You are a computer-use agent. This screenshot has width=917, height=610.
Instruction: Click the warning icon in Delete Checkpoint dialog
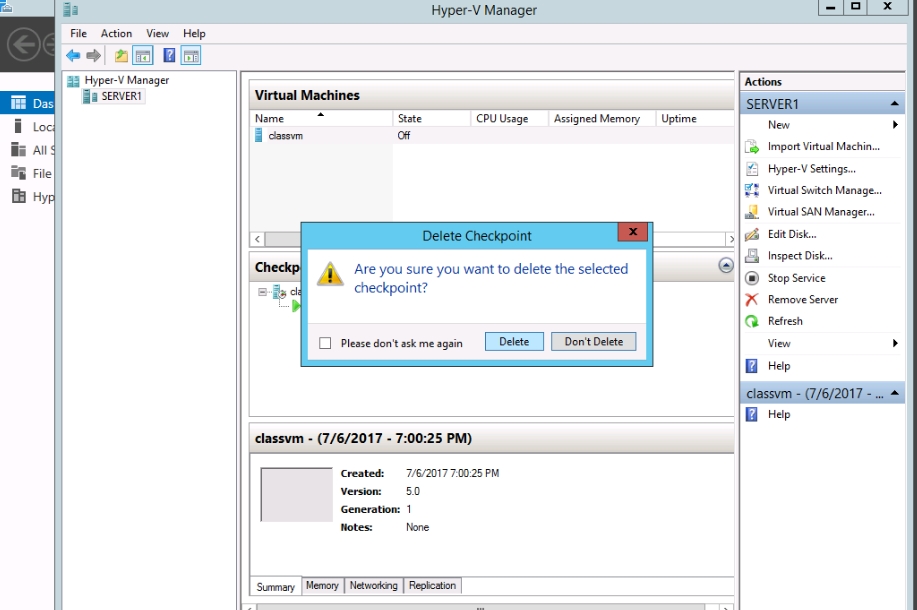(330, 274)
